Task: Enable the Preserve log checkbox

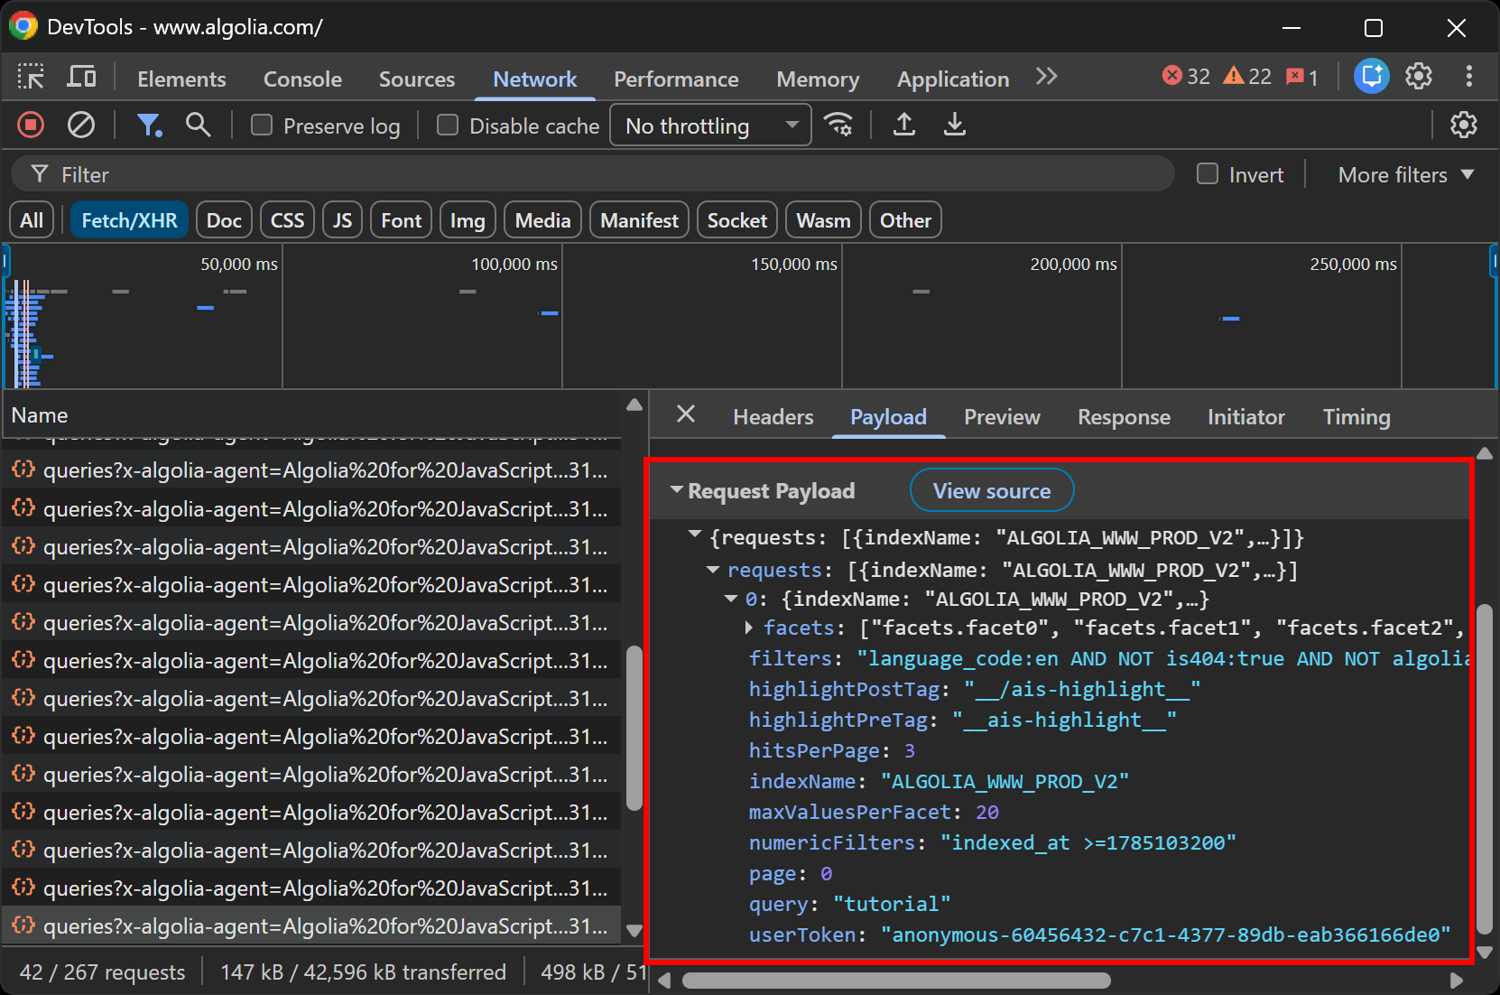Action: (x=262, y=125)
